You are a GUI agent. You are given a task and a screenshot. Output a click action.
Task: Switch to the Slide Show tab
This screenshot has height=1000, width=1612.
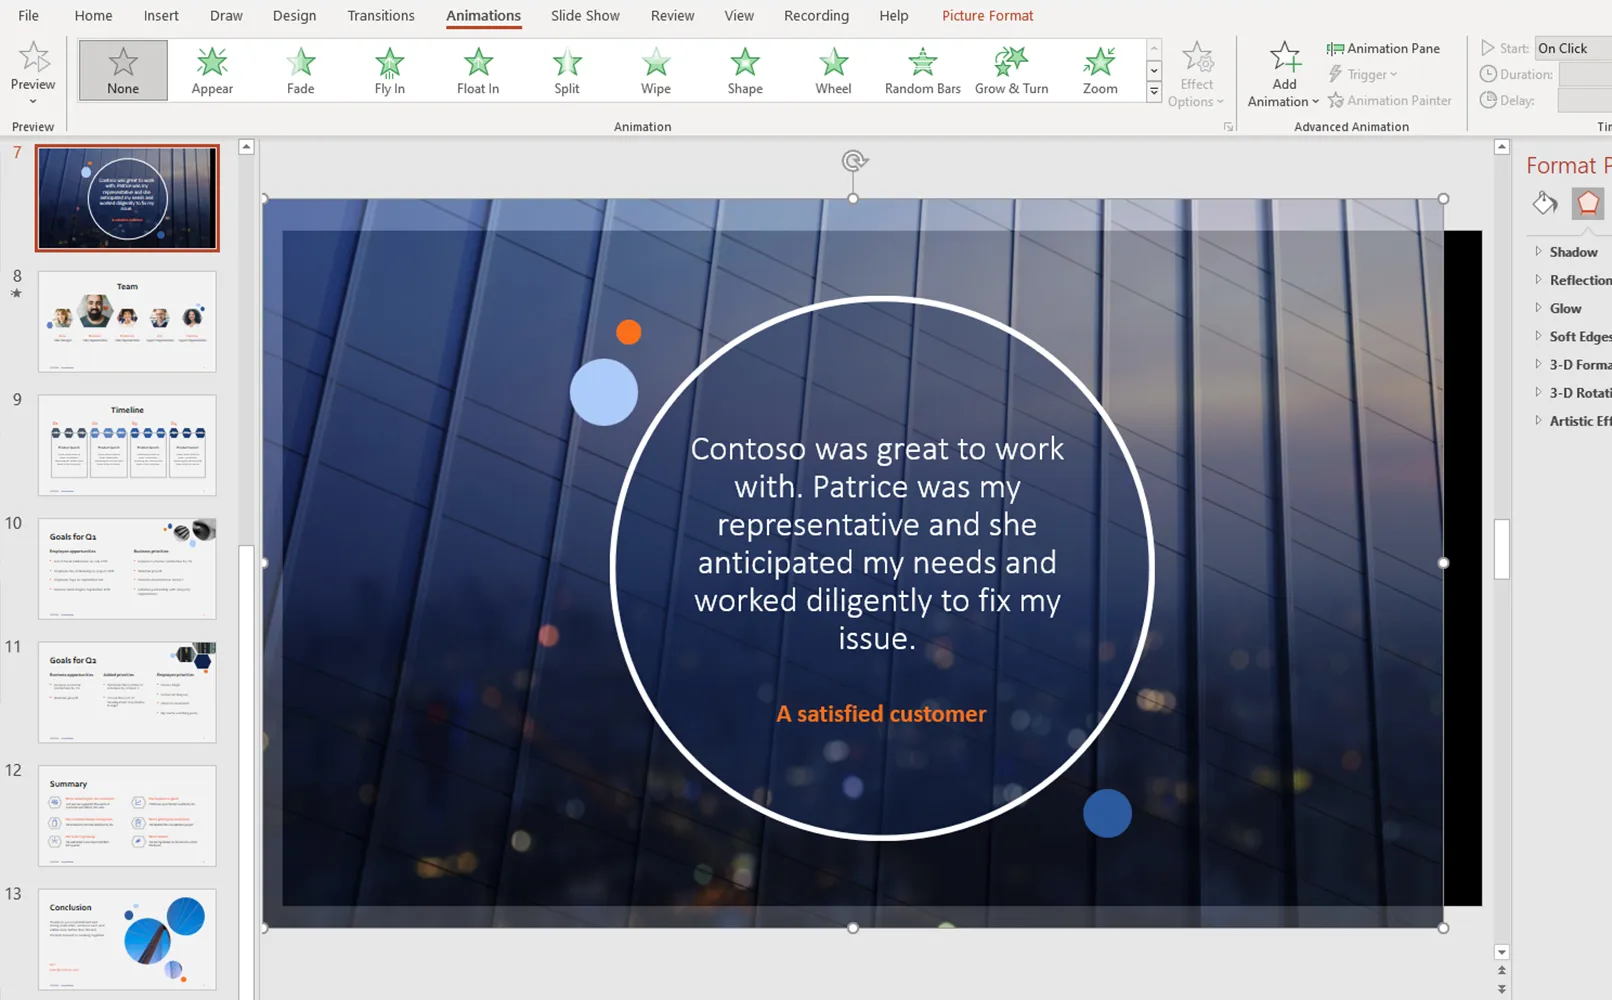coord(585,15)
